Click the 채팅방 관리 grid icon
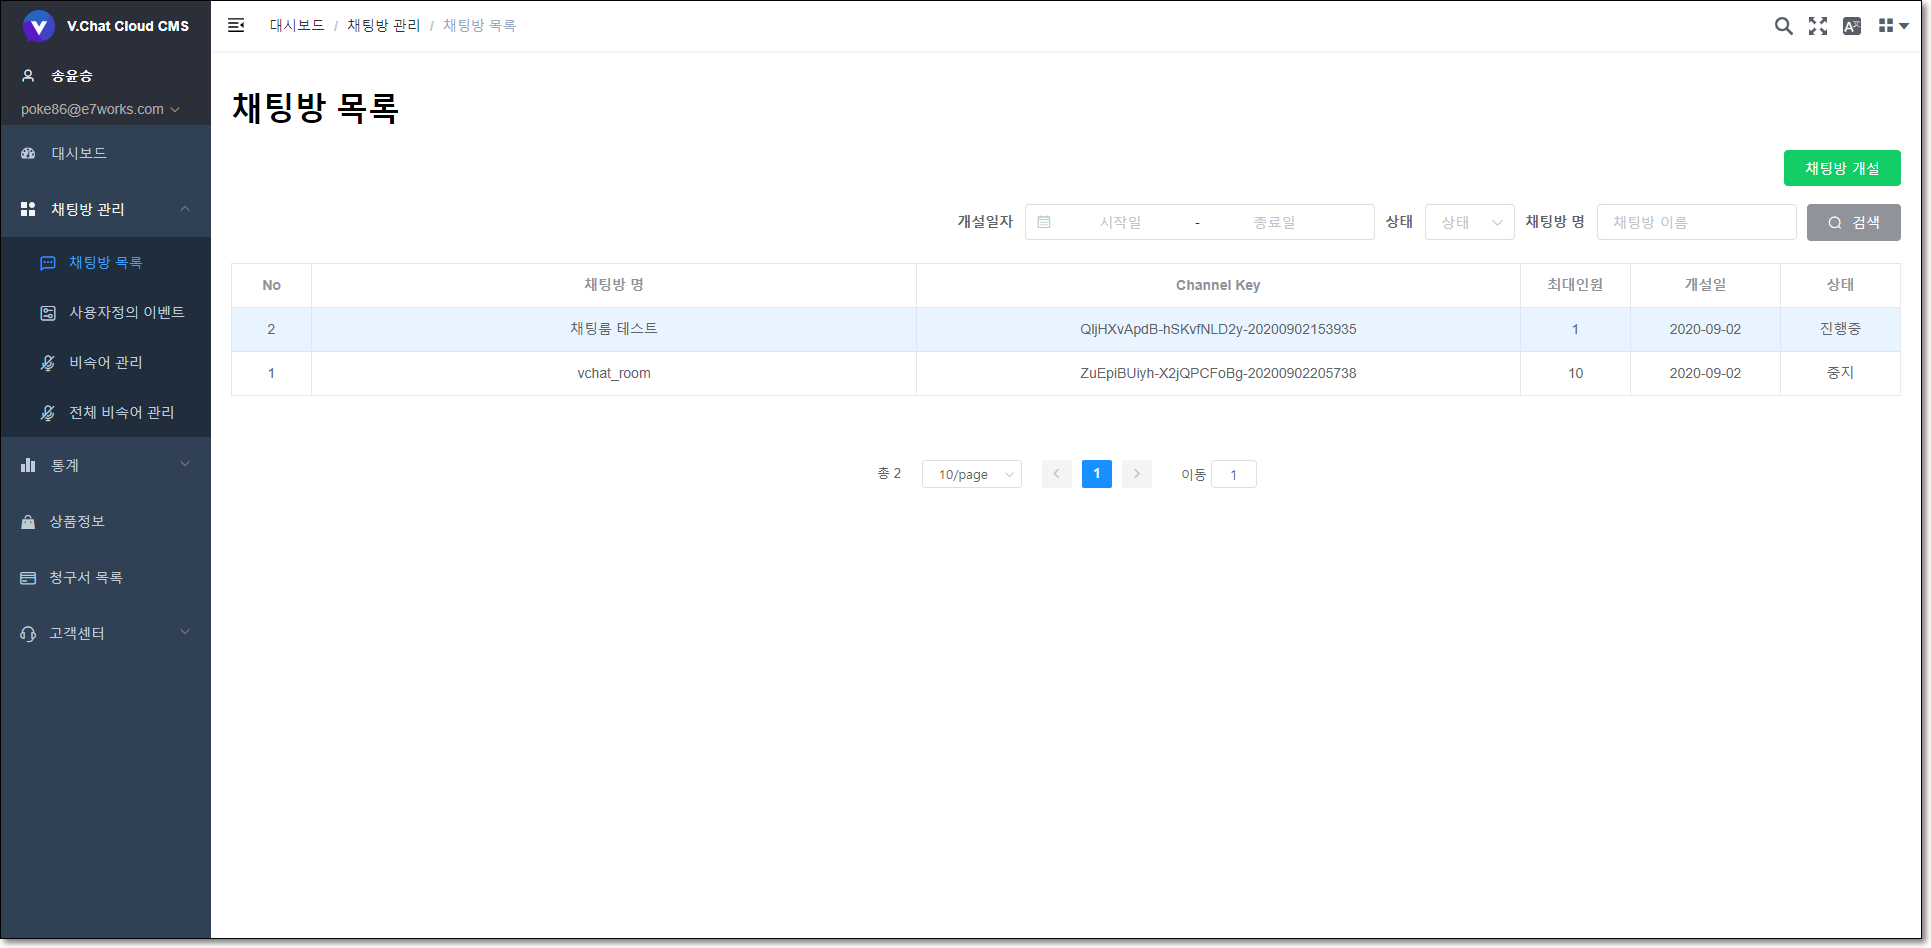The height and width of the screenshot is (948, 1931). [28, 209]
